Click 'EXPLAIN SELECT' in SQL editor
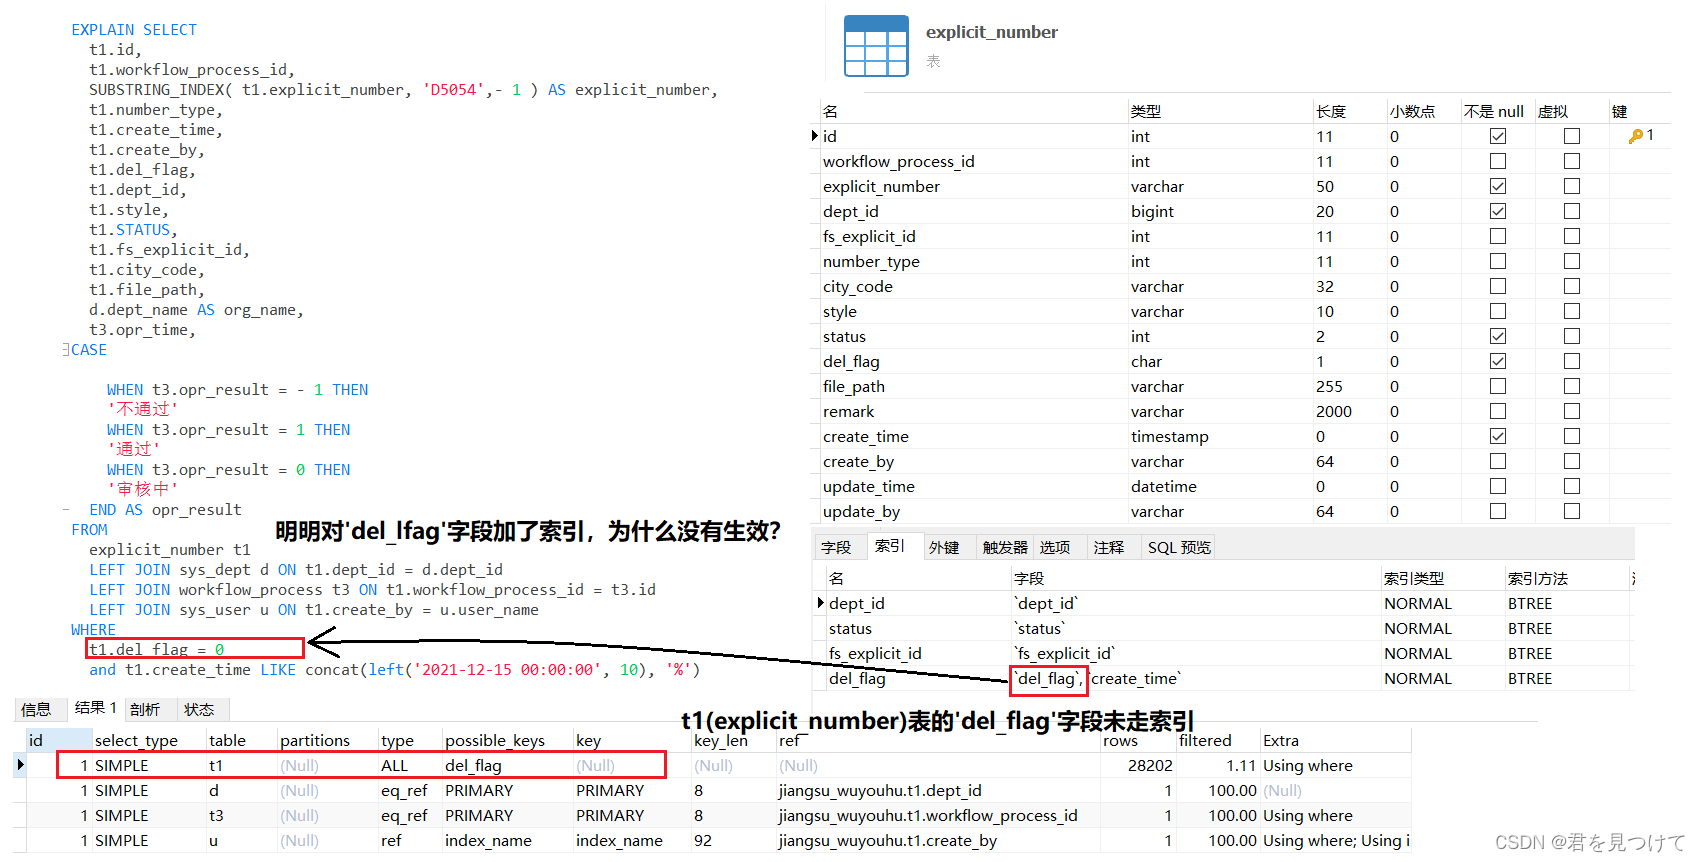 point(134,30)
